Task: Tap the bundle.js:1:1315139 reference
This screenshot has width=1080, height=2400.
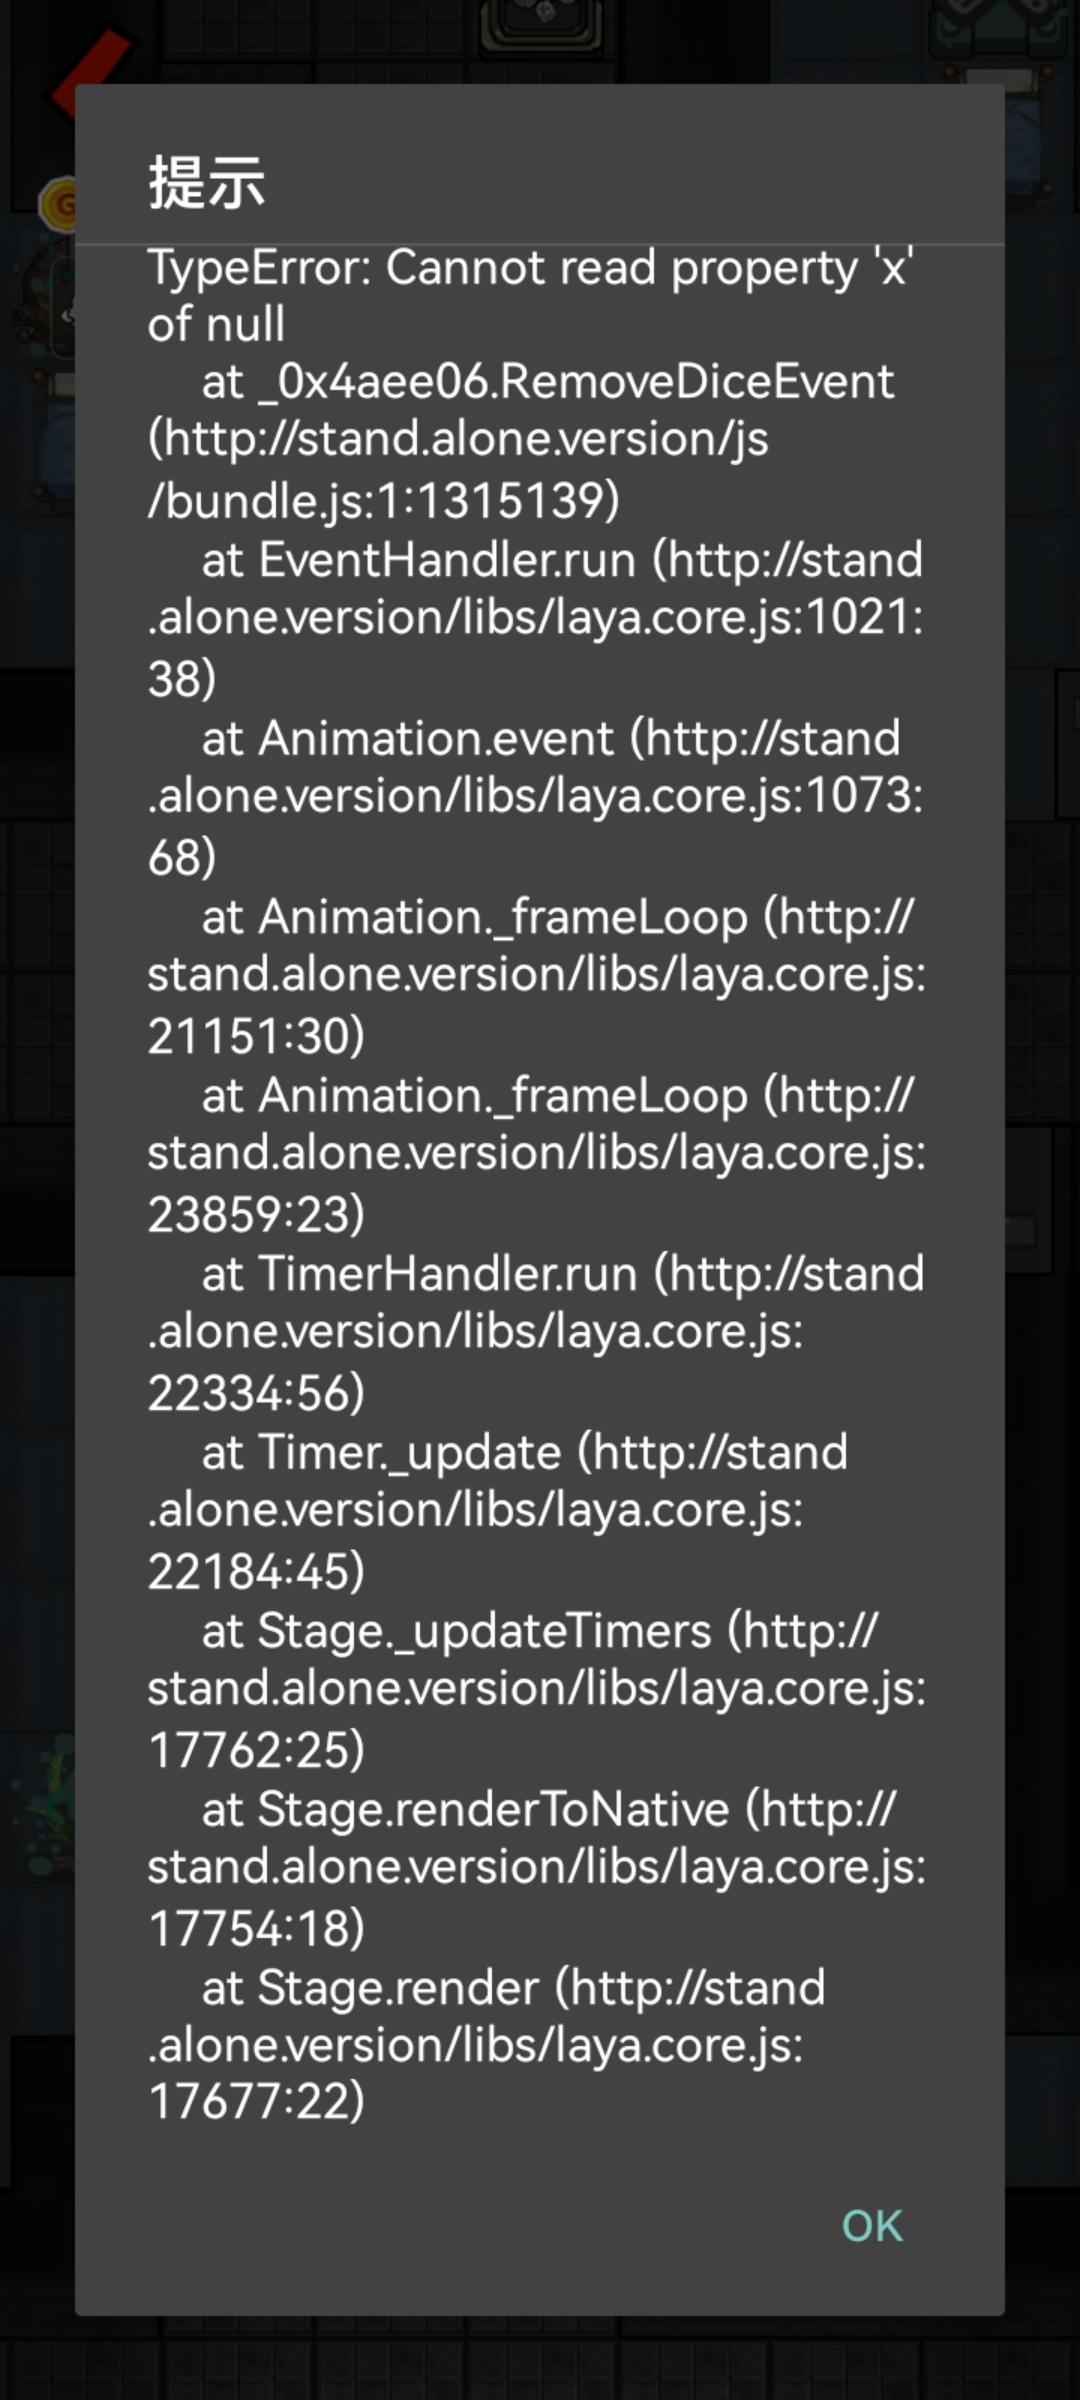Action: tap(383, 500)
